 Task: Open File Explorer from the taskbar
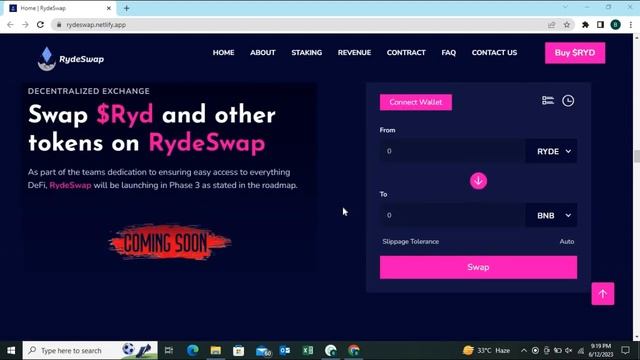[216, 350]
